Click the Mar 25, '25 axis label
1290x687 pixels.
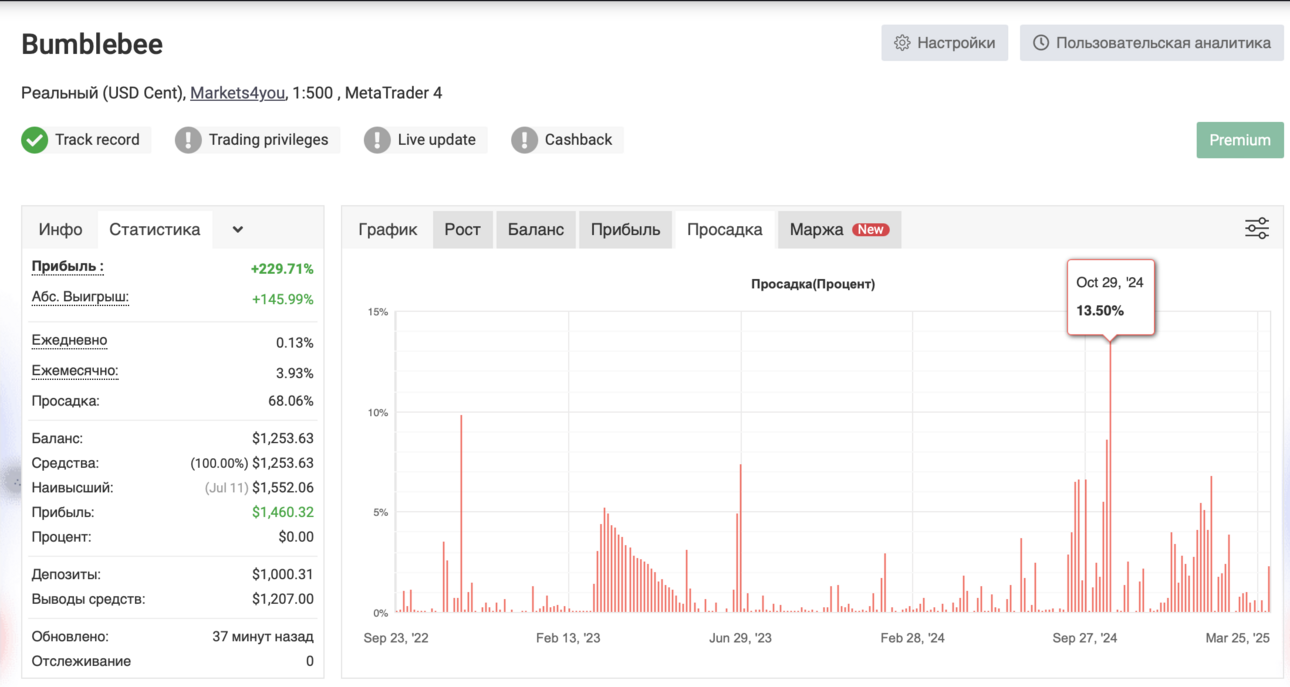pos(1237,638)
